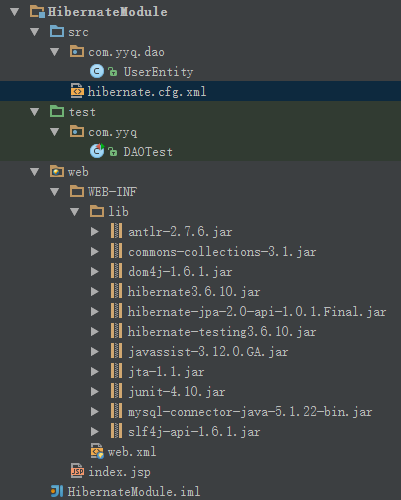Click the antlr-2.7.6.jar archive icon

(116, 231)
